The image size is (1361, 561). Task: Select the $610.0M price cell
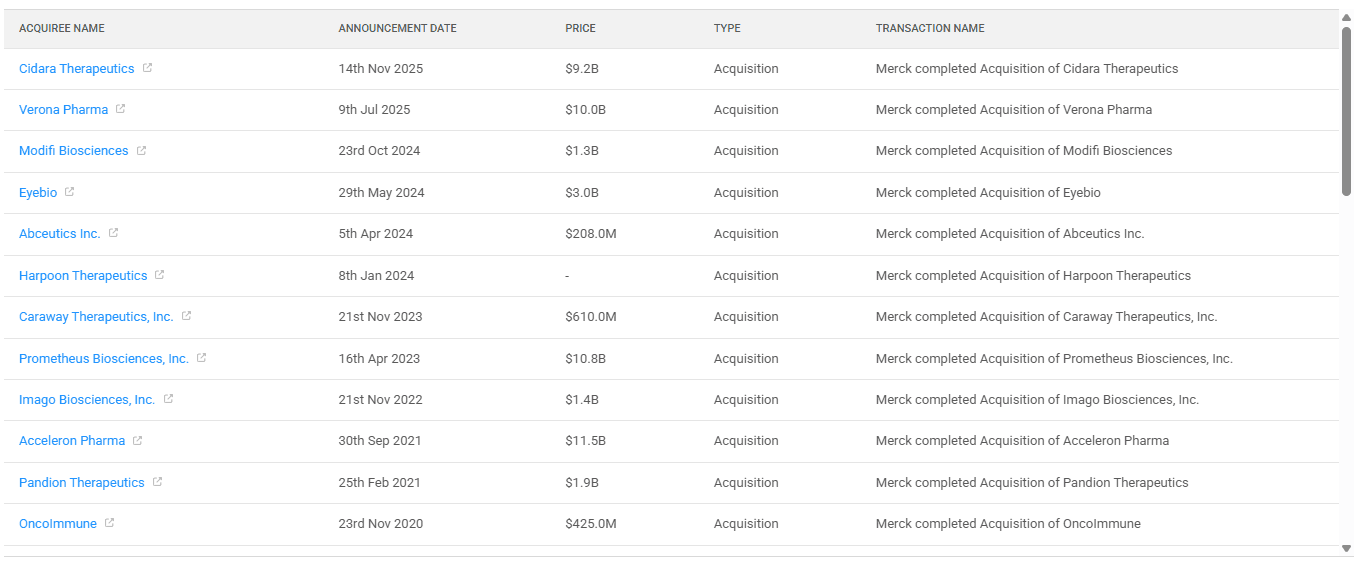(591, 317)
